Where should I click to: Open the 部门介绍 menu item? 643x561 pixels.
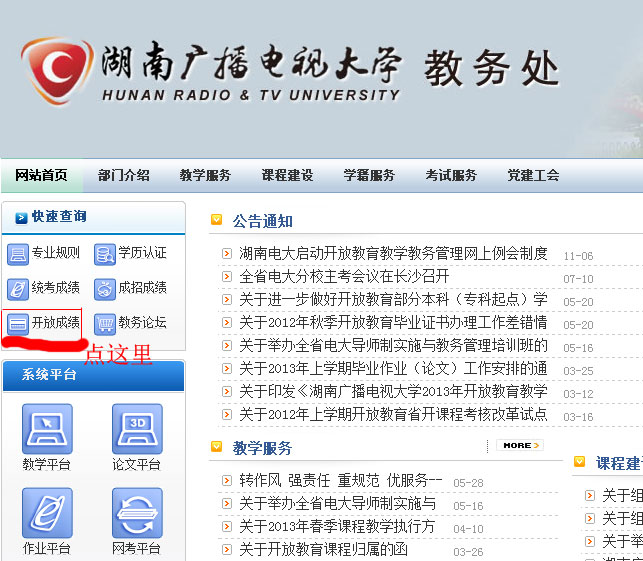[x=124, y=175]
